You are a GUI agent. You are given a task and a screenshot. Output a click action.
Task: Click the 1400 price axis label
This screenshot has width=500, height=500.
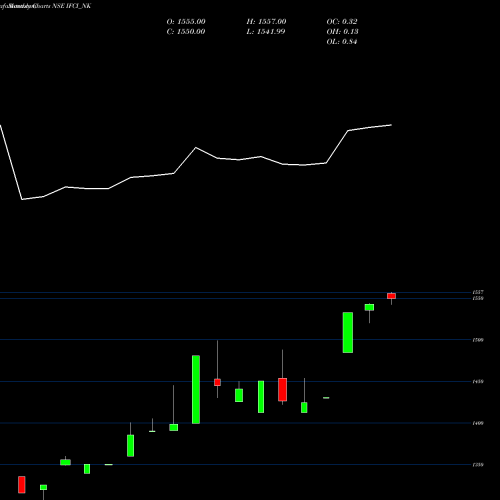(x=478, y=423)
